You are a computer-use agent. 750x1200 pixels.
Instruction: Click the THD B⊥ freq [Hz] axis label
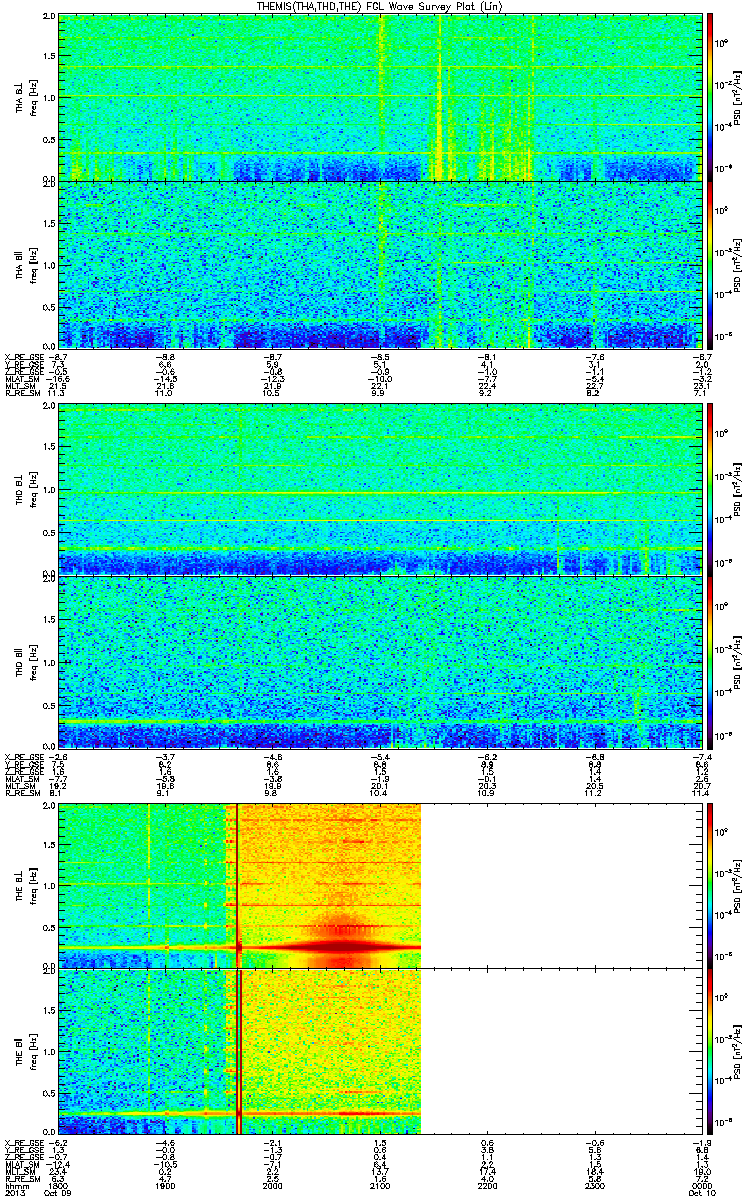25,488
